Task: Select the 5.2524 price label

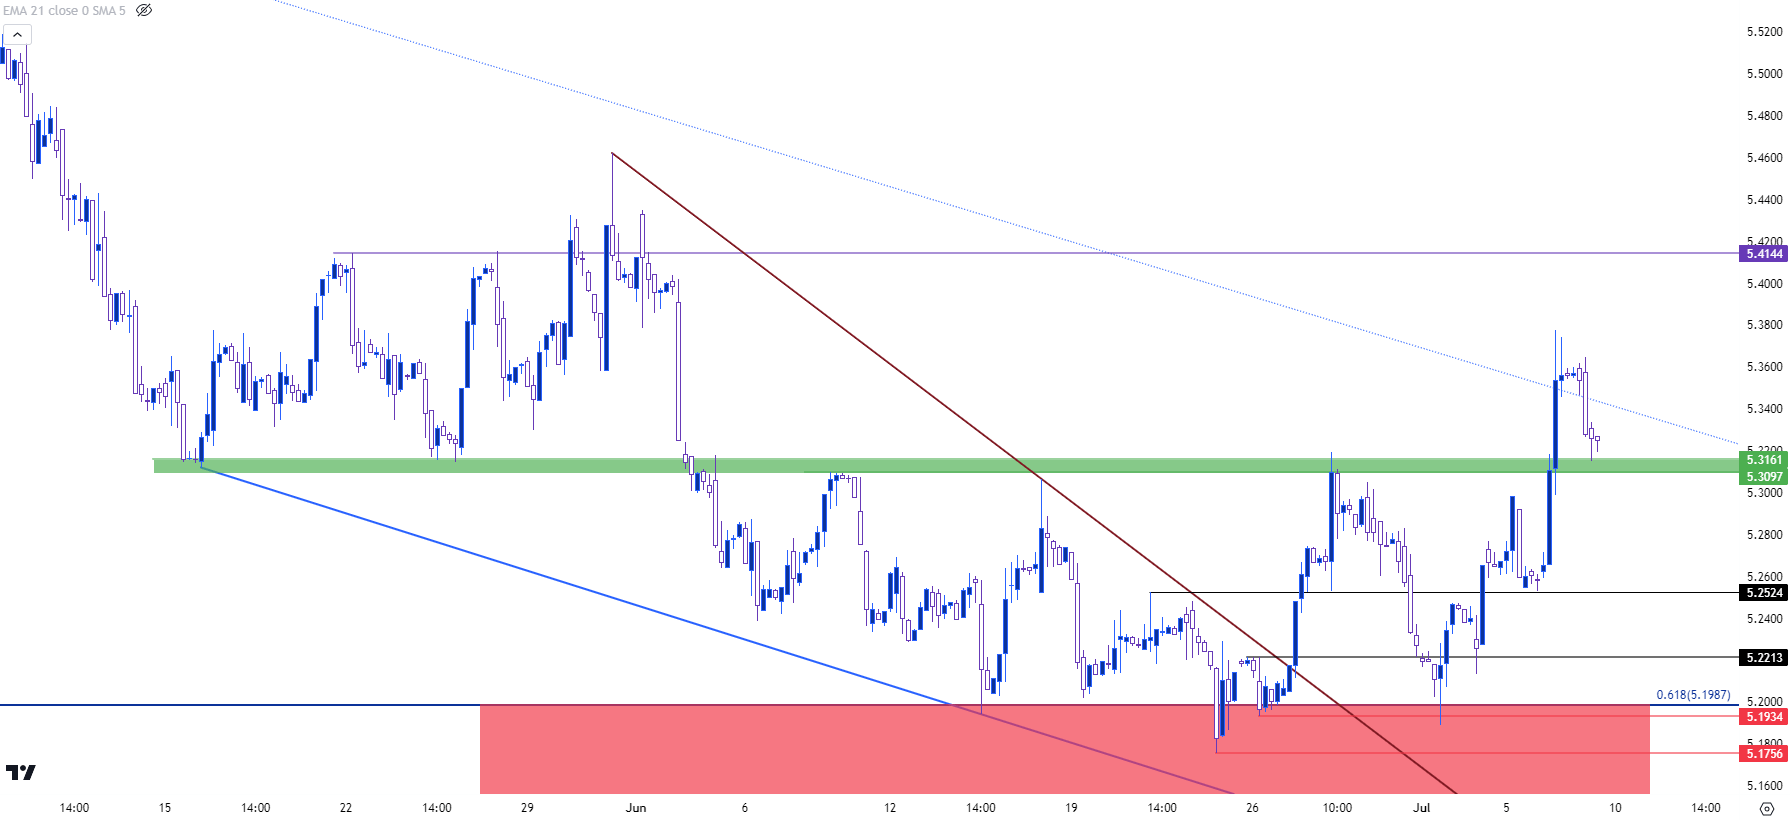Action: point(1764,593)
